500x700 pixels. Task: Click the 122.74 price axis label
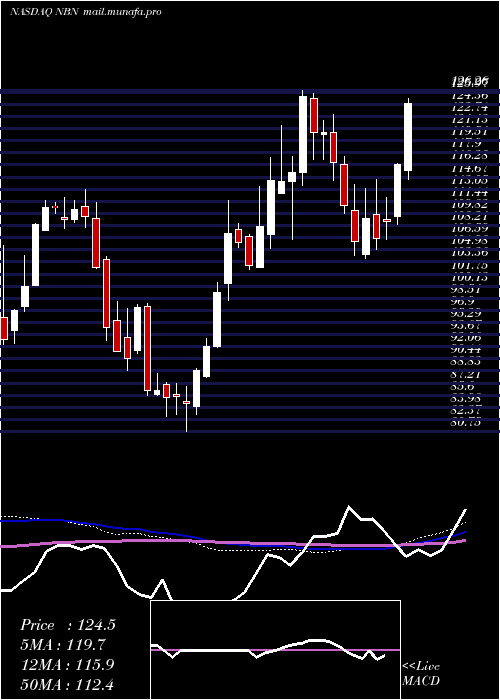tap(470, 107)
